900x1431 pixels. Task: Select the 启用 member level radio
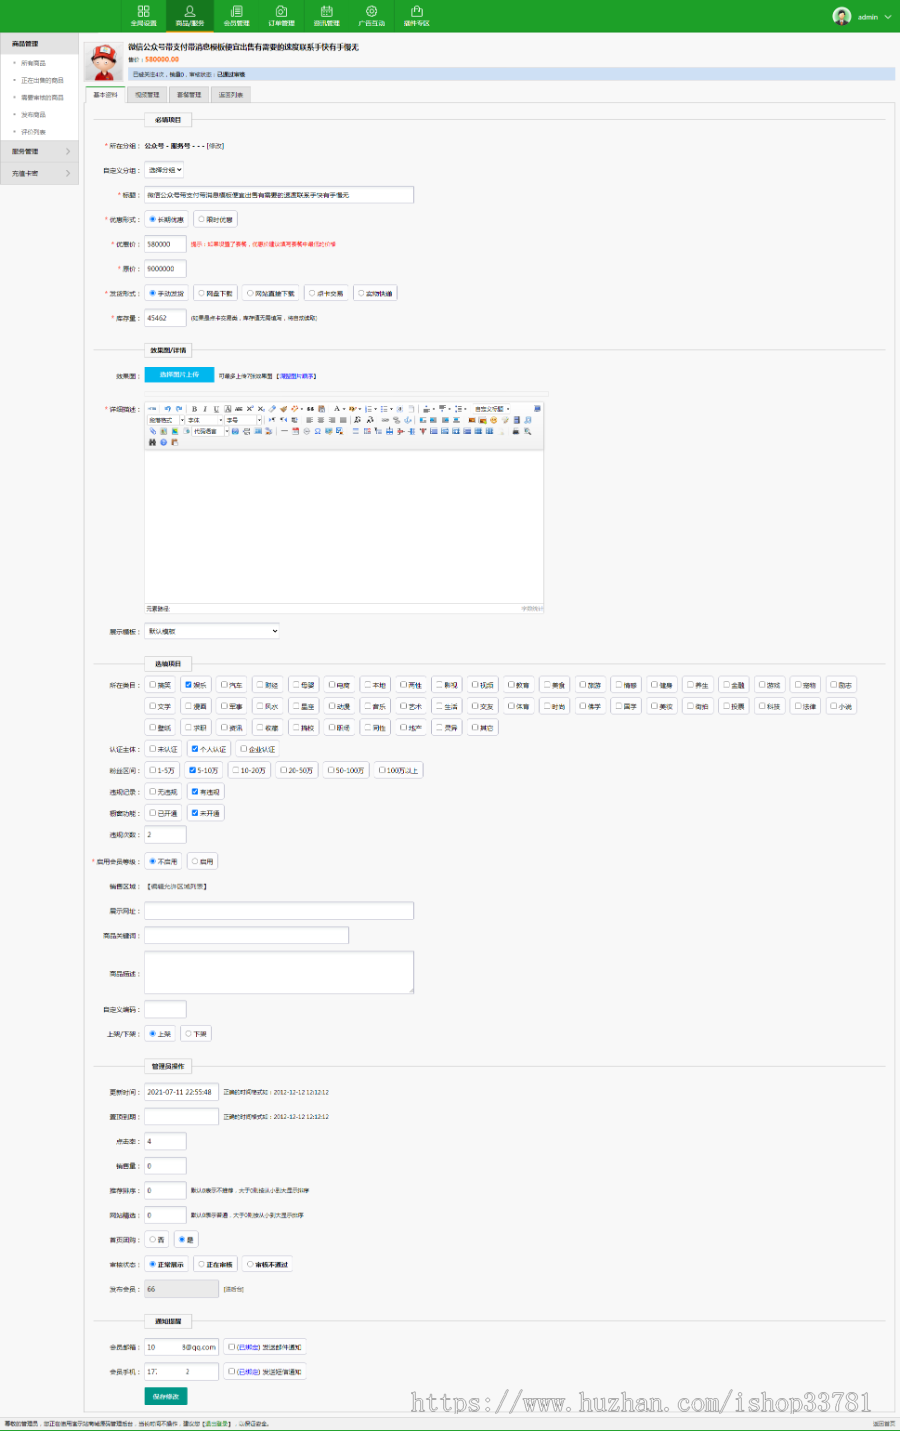point(195,861)
